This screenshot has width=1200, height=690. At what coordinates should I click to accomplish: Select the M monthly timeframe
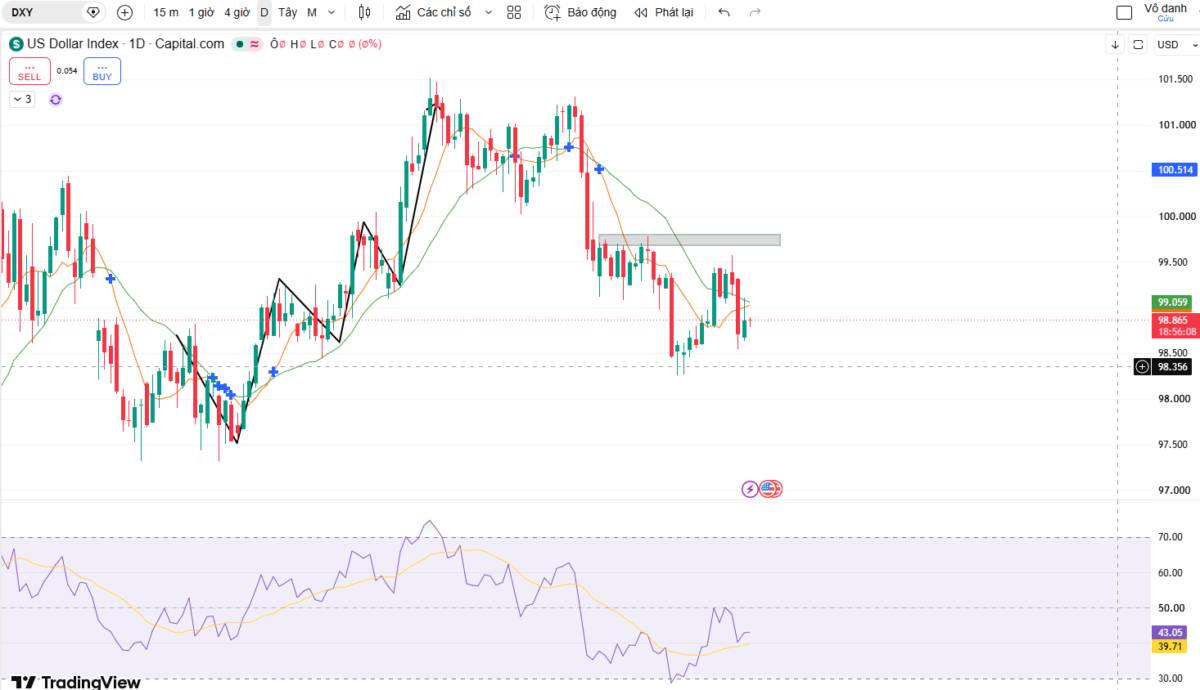(312, 12)
